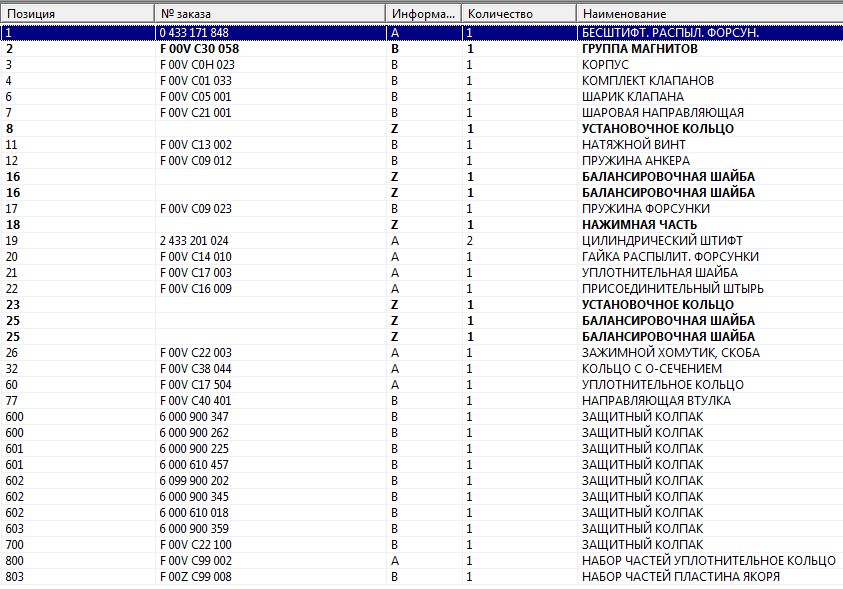This screenshot has height=589, width=843.
Task: Click order number 6 000 900 347
Action: click(x=194, y=417)
